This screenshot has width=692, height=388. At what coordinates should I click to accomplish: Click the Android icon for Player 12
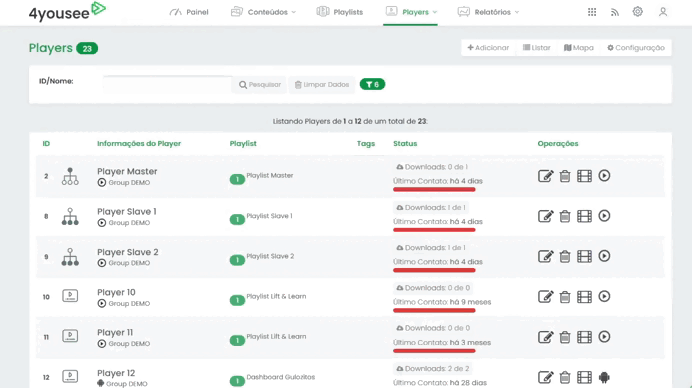(x=604, y=377)
